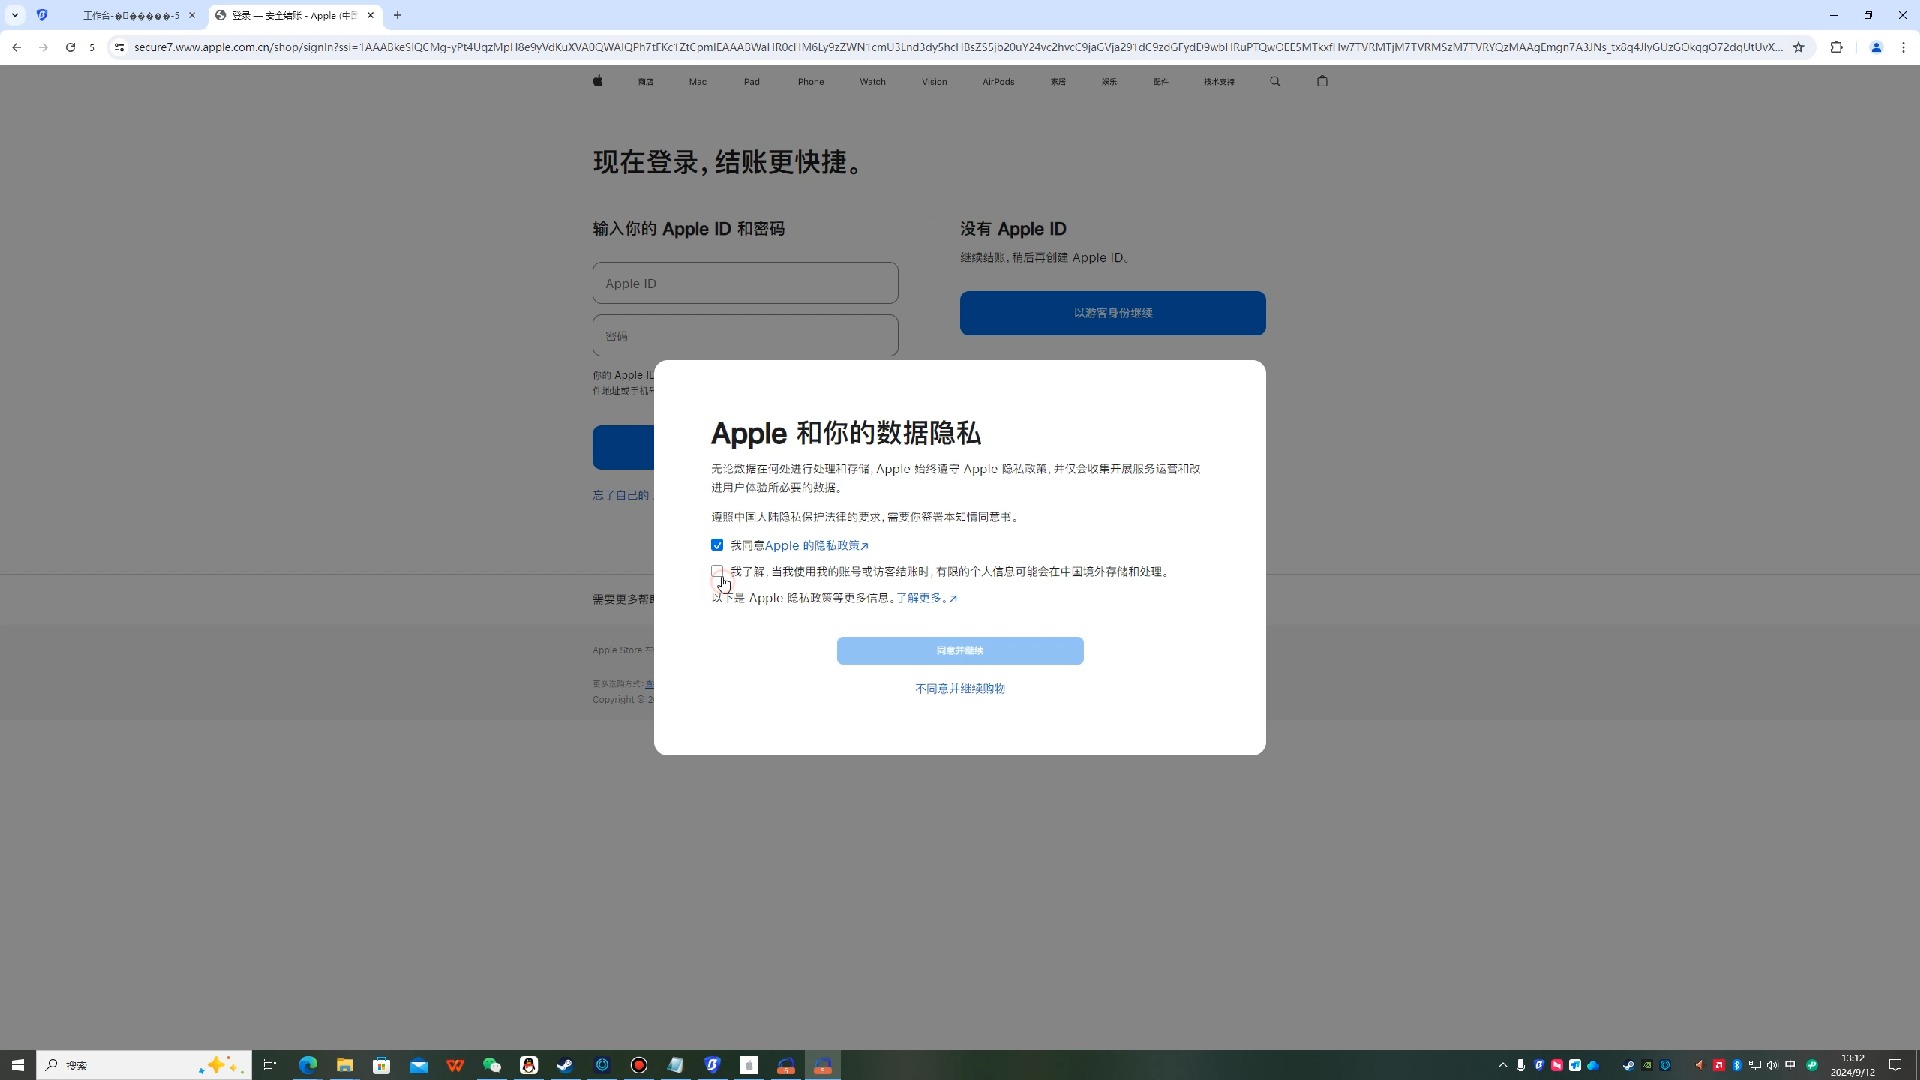
Task: Open WeChat from the taskbar
Action: point(491,1065)
